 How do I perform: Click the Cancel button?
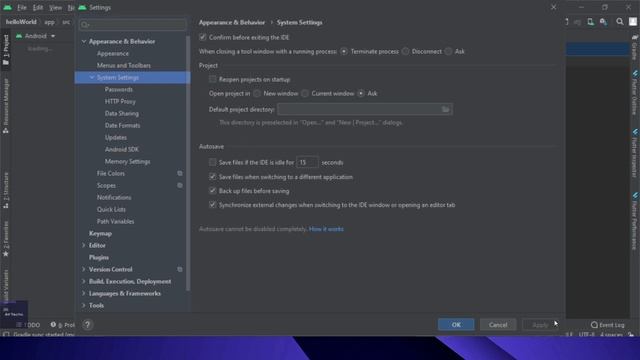click(x=498, y=325)
